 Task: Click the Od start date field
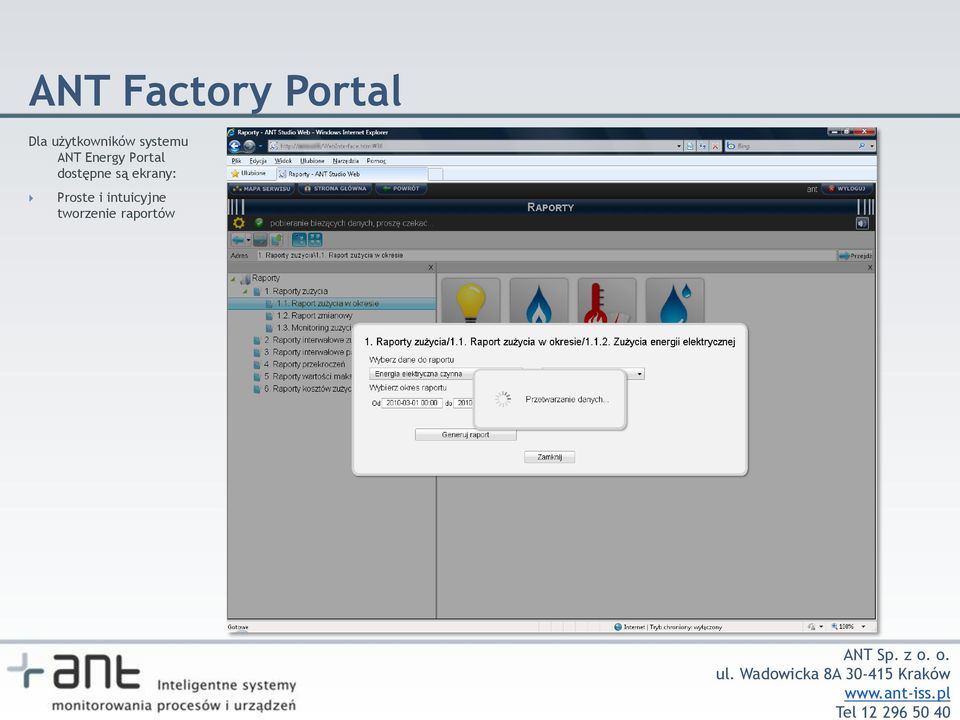click(x=411, y=403)
